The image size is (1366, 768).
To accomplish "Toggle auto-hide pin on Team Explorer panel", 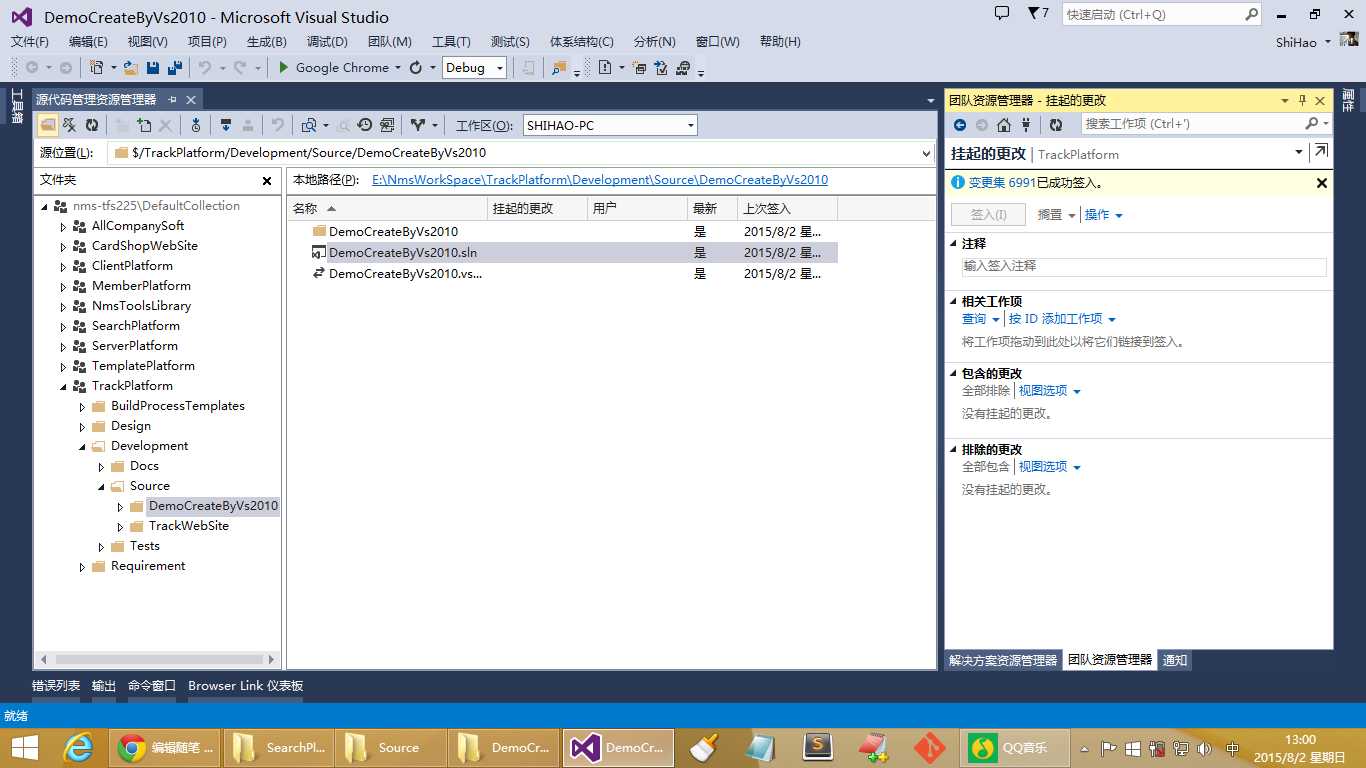I will click(x=1302, y=100).
